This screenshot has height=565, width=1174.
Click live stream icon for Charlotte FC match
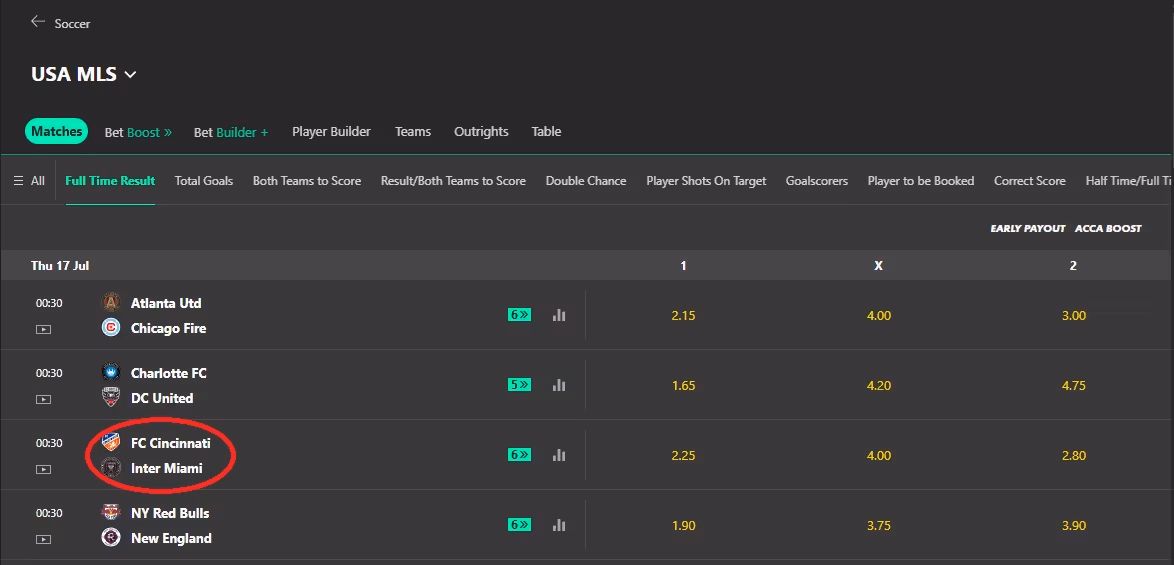43,400
